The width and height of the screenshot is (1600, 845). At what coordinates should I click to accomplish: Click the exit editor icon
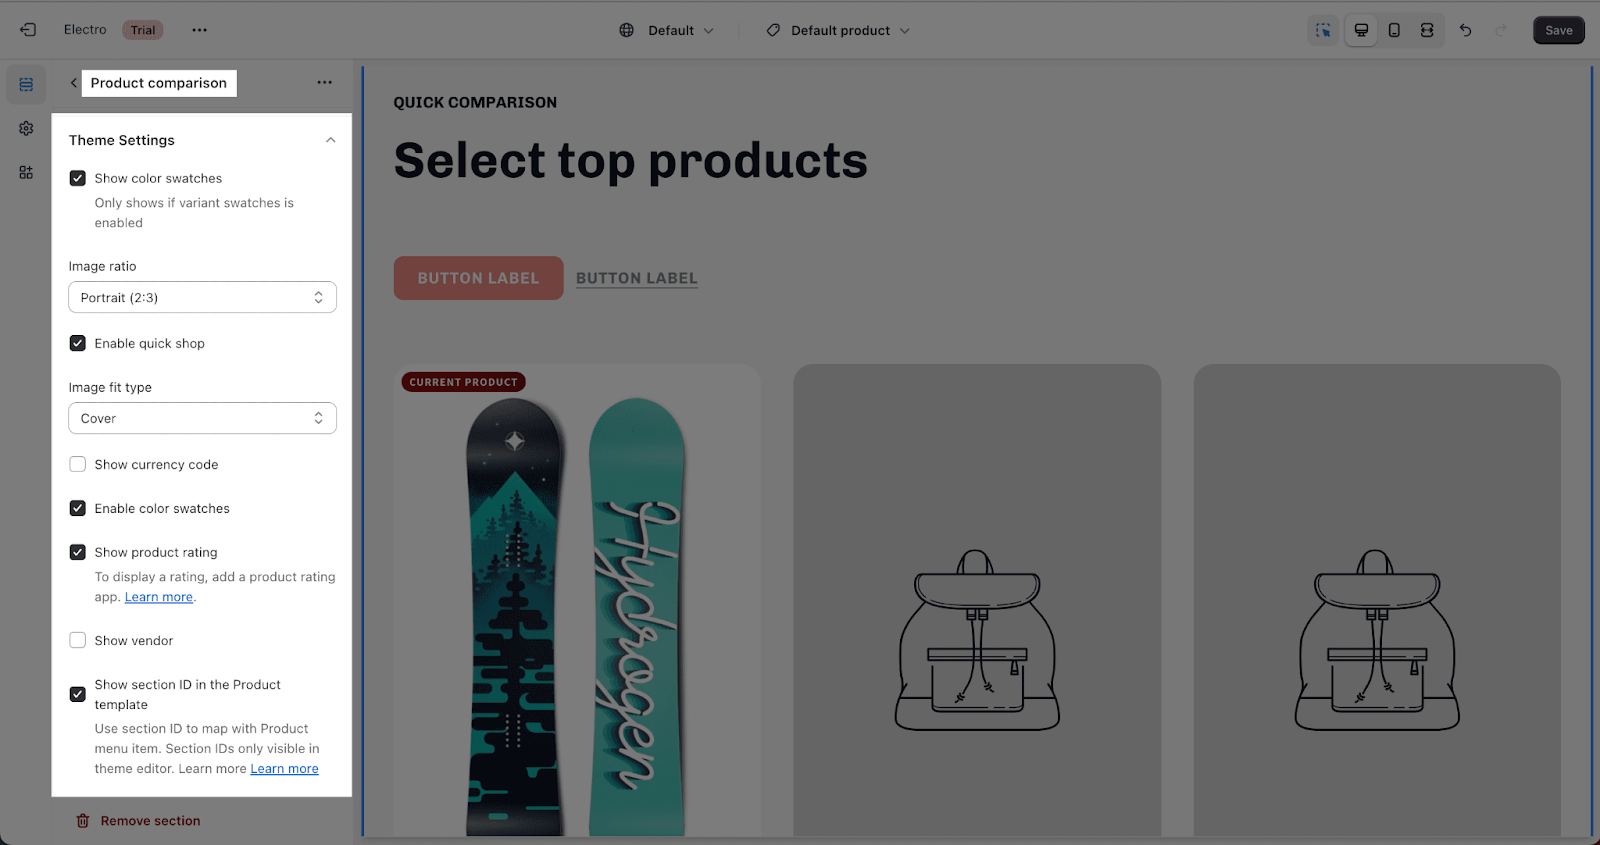click(x=28, y=30)
